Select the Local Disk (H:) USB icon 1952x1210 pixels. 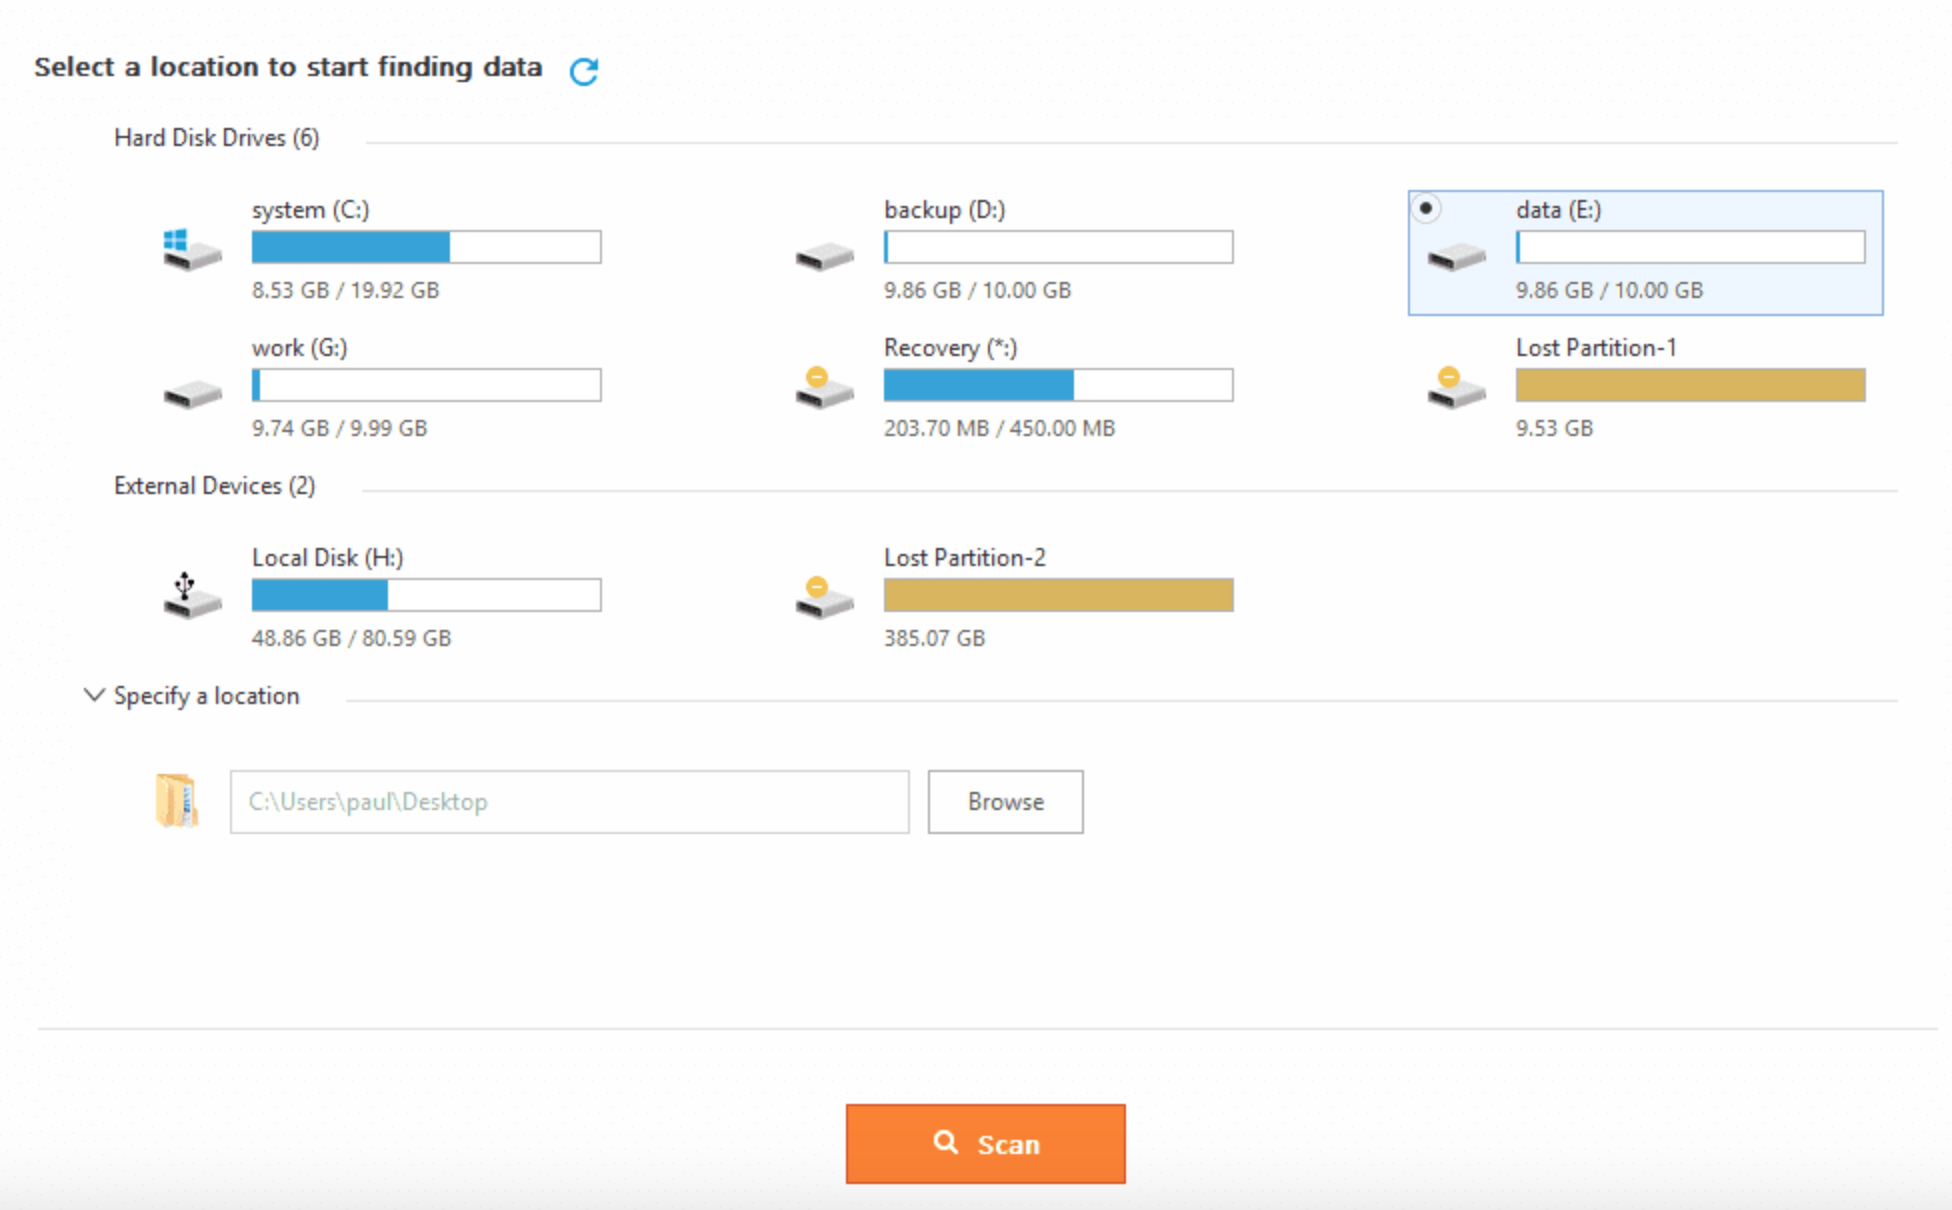[192, 596]
